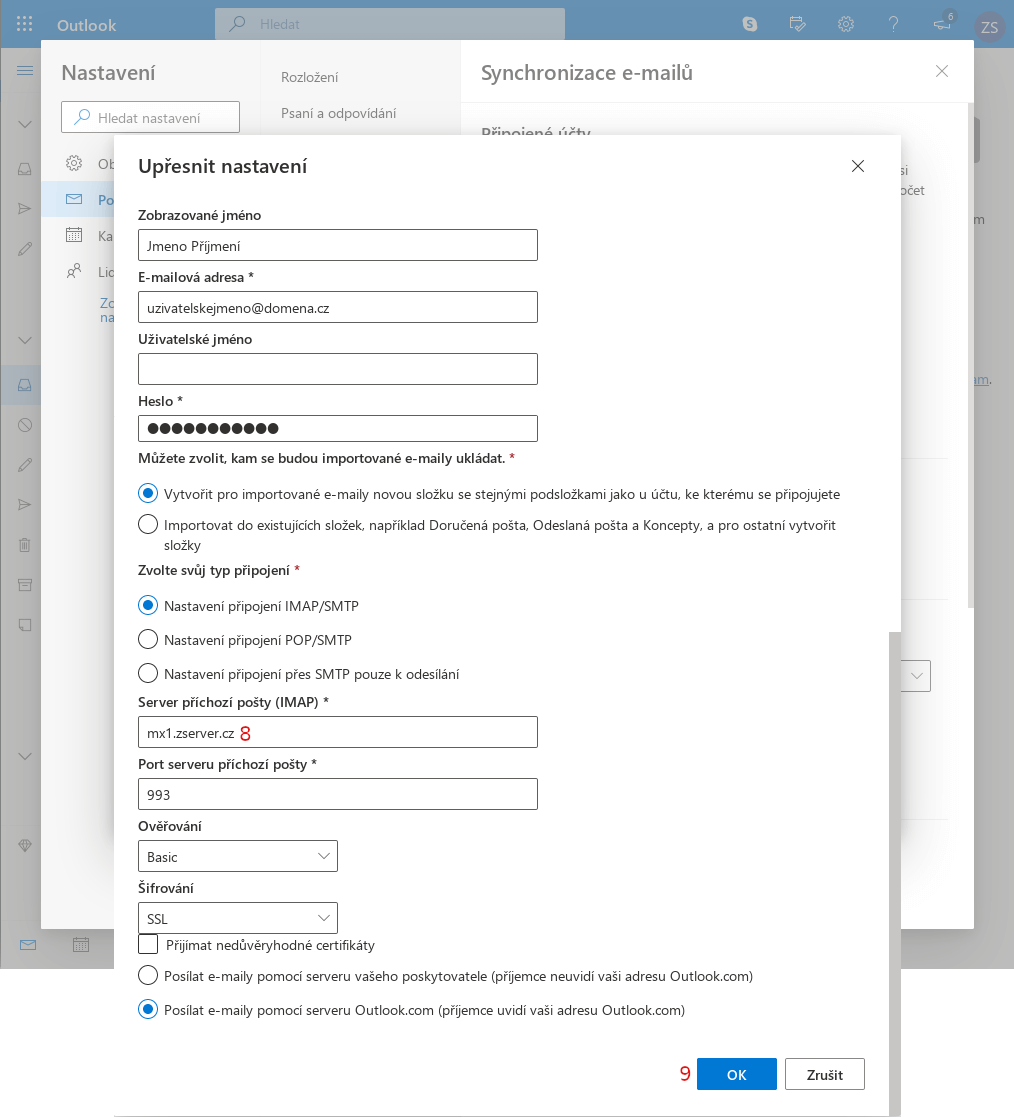This screenshot has height=1118, width=1014.
Task: Open the first inbox icon under favorites
Action: click(x=25, y=168)
